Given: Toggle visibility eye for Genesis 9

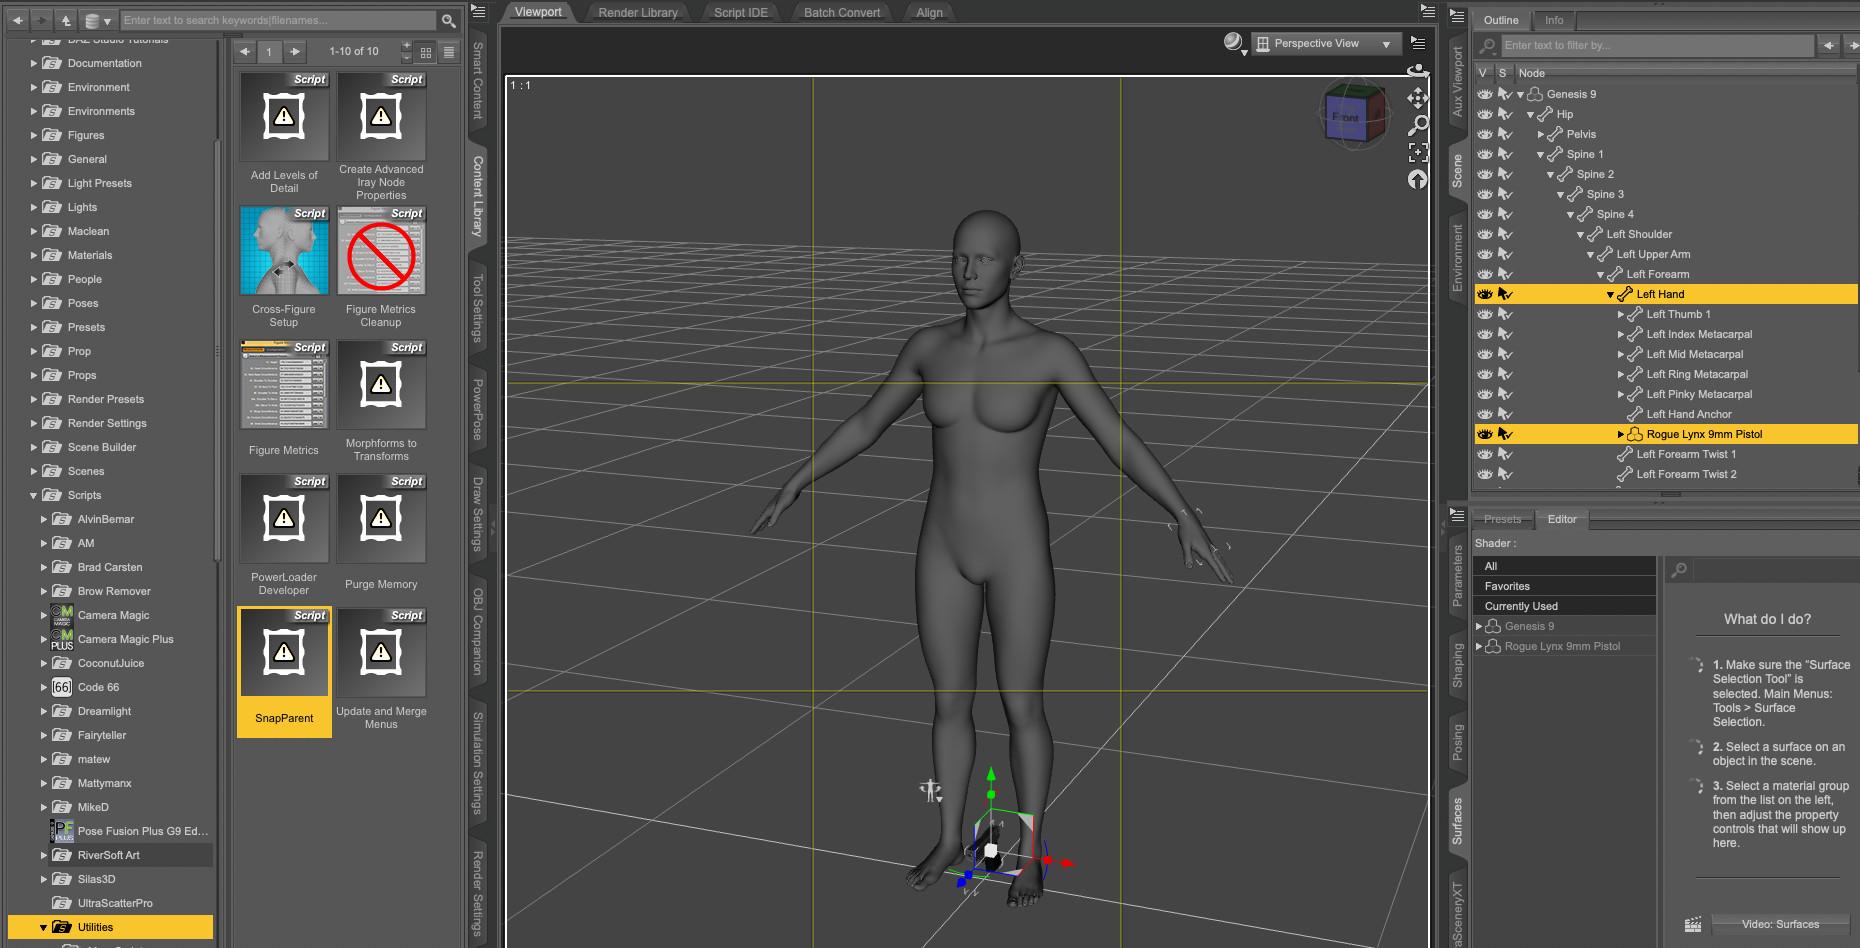Looking at the screenshot, I should (1485, 94).
